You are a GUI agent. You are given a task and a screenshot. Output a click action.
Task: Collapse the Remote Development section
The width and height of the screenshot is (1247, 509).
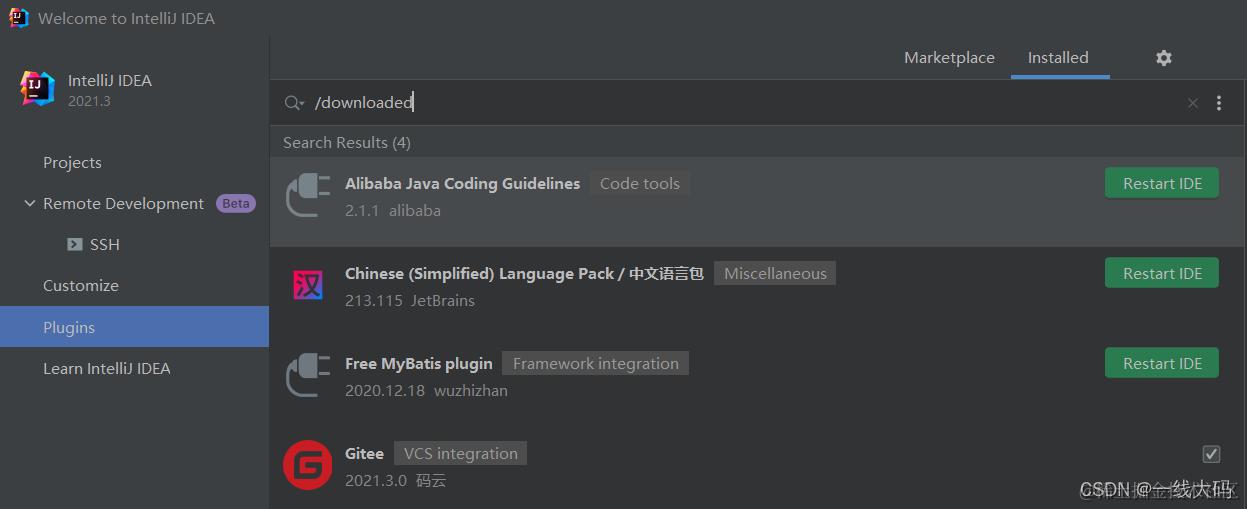click(x=29, y=203)
